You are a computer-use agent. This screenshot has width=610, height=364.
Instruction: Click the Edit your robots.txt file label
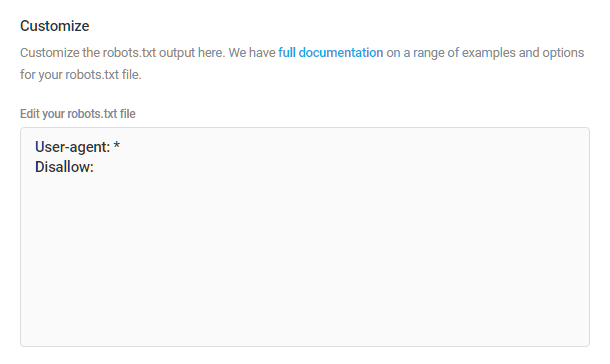[78, 114]
